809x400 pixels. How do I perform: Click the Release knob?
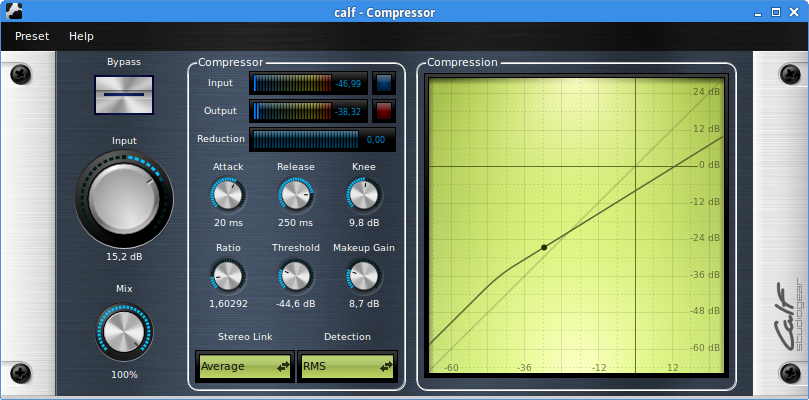[x=296, y=196]
